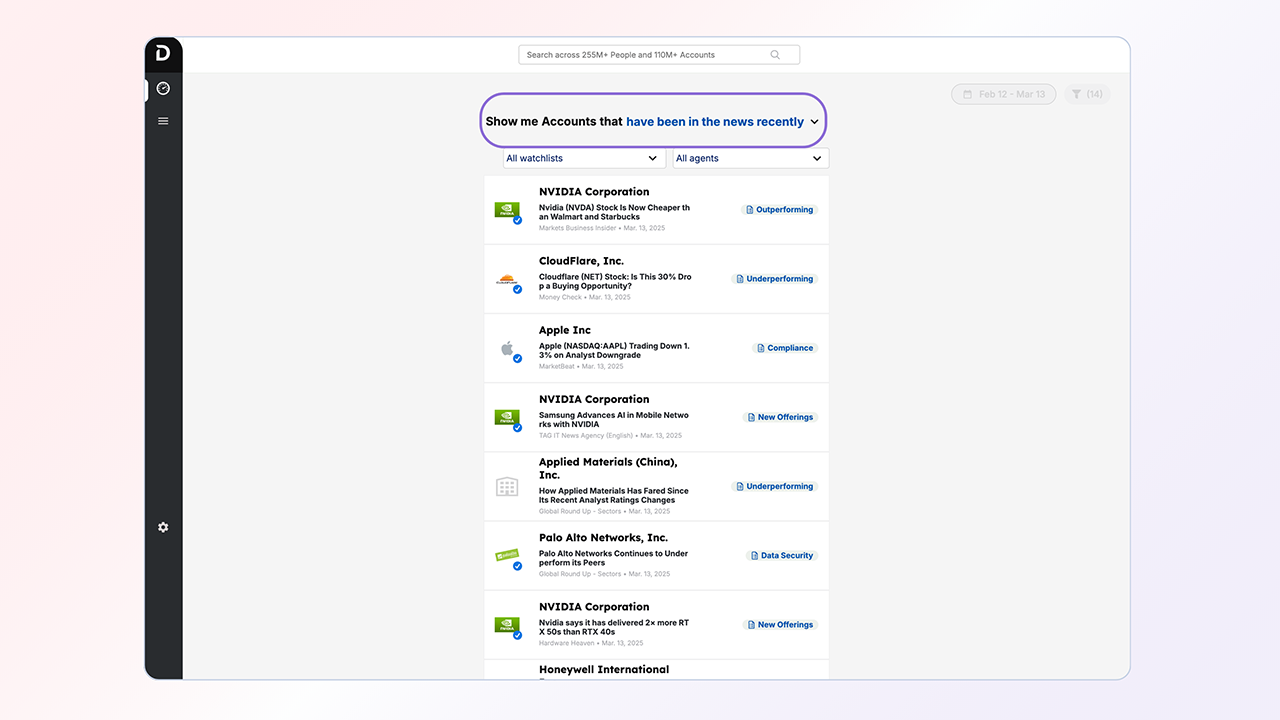Click the Compliance tag on Apple Inc
Image resolution: width=1280 pixels, height=720 pixels.
click(785, 348)
